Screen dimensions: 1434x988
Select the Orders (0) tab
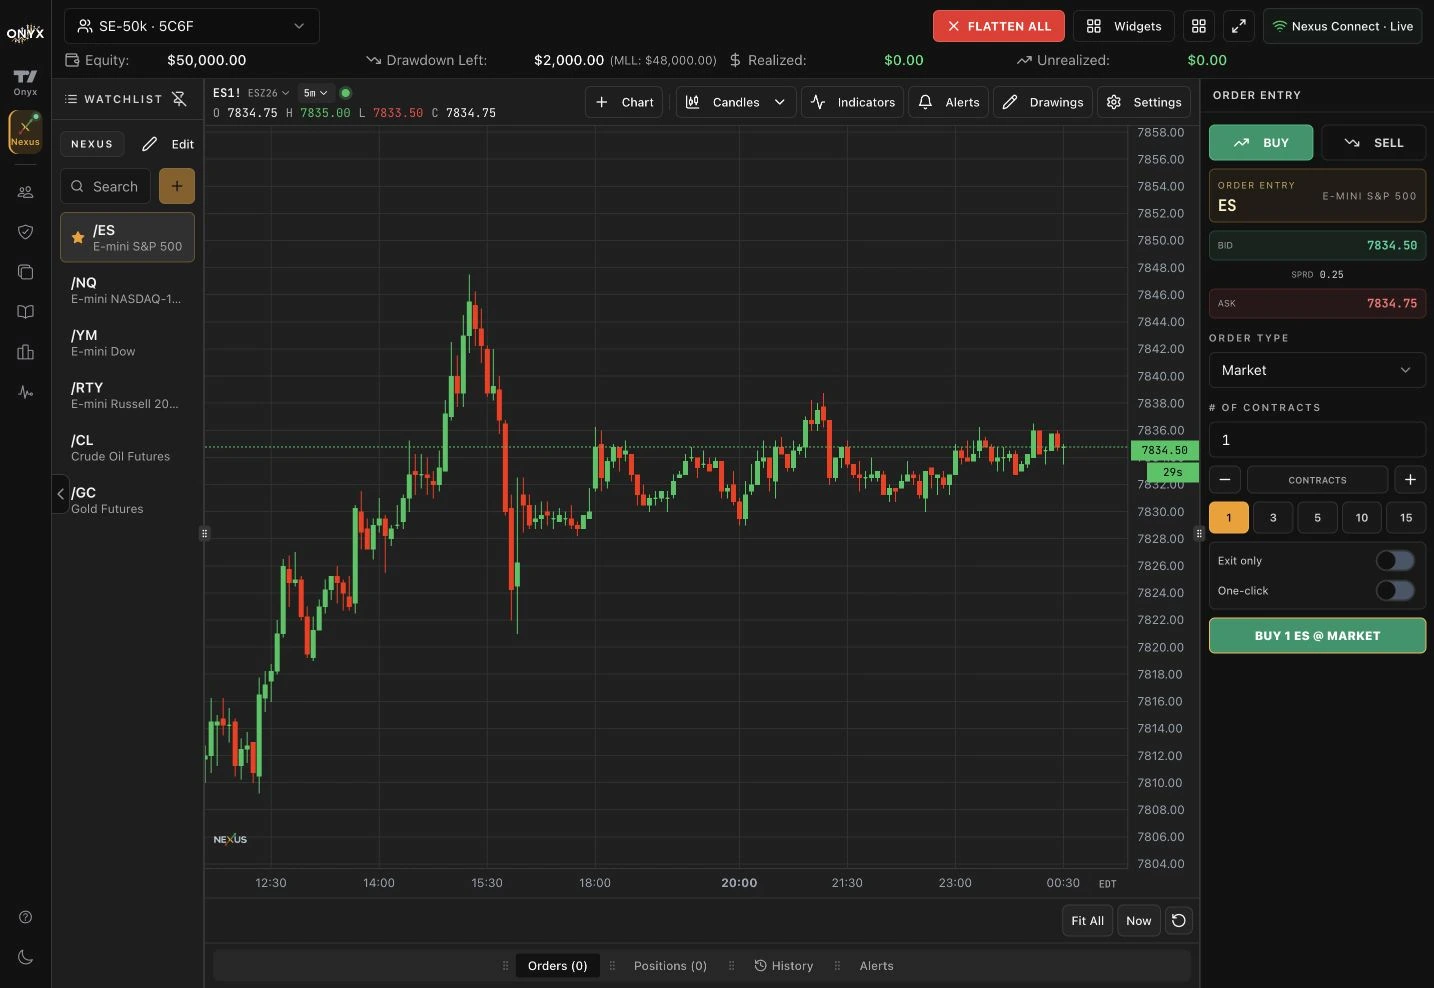point(558,966)
